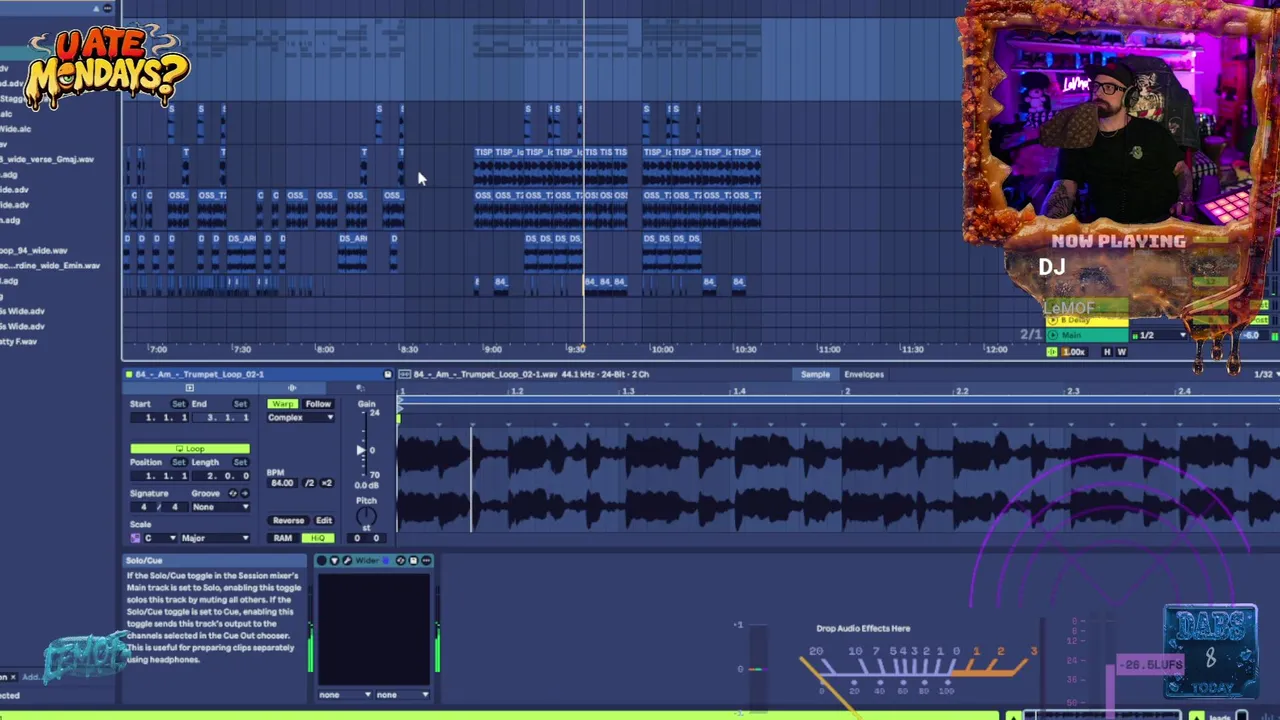The height and width of the screenshot is (720, 1280).
Task: Click the green start marker flag in sample editor
Action: tap(399, 418)
